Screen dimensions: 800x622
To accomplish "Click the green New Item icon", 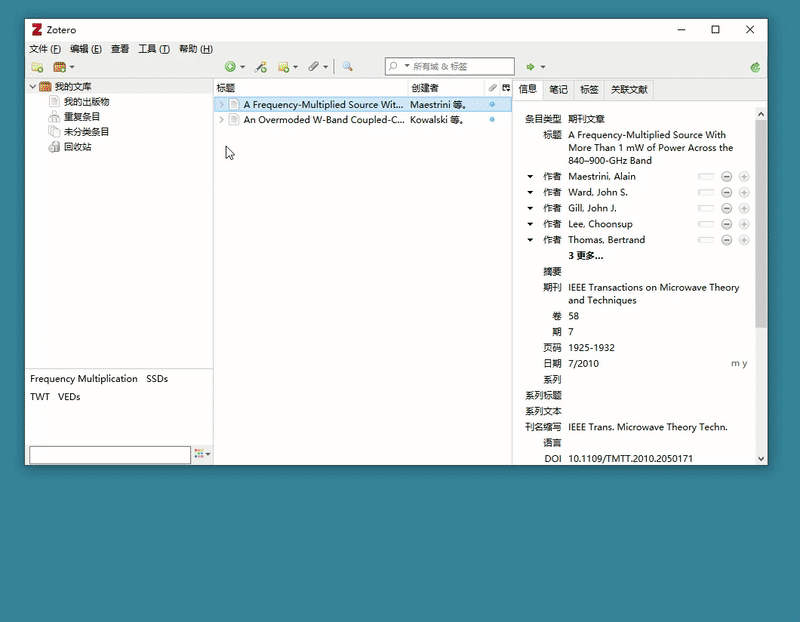I will [x=230, y=67].
